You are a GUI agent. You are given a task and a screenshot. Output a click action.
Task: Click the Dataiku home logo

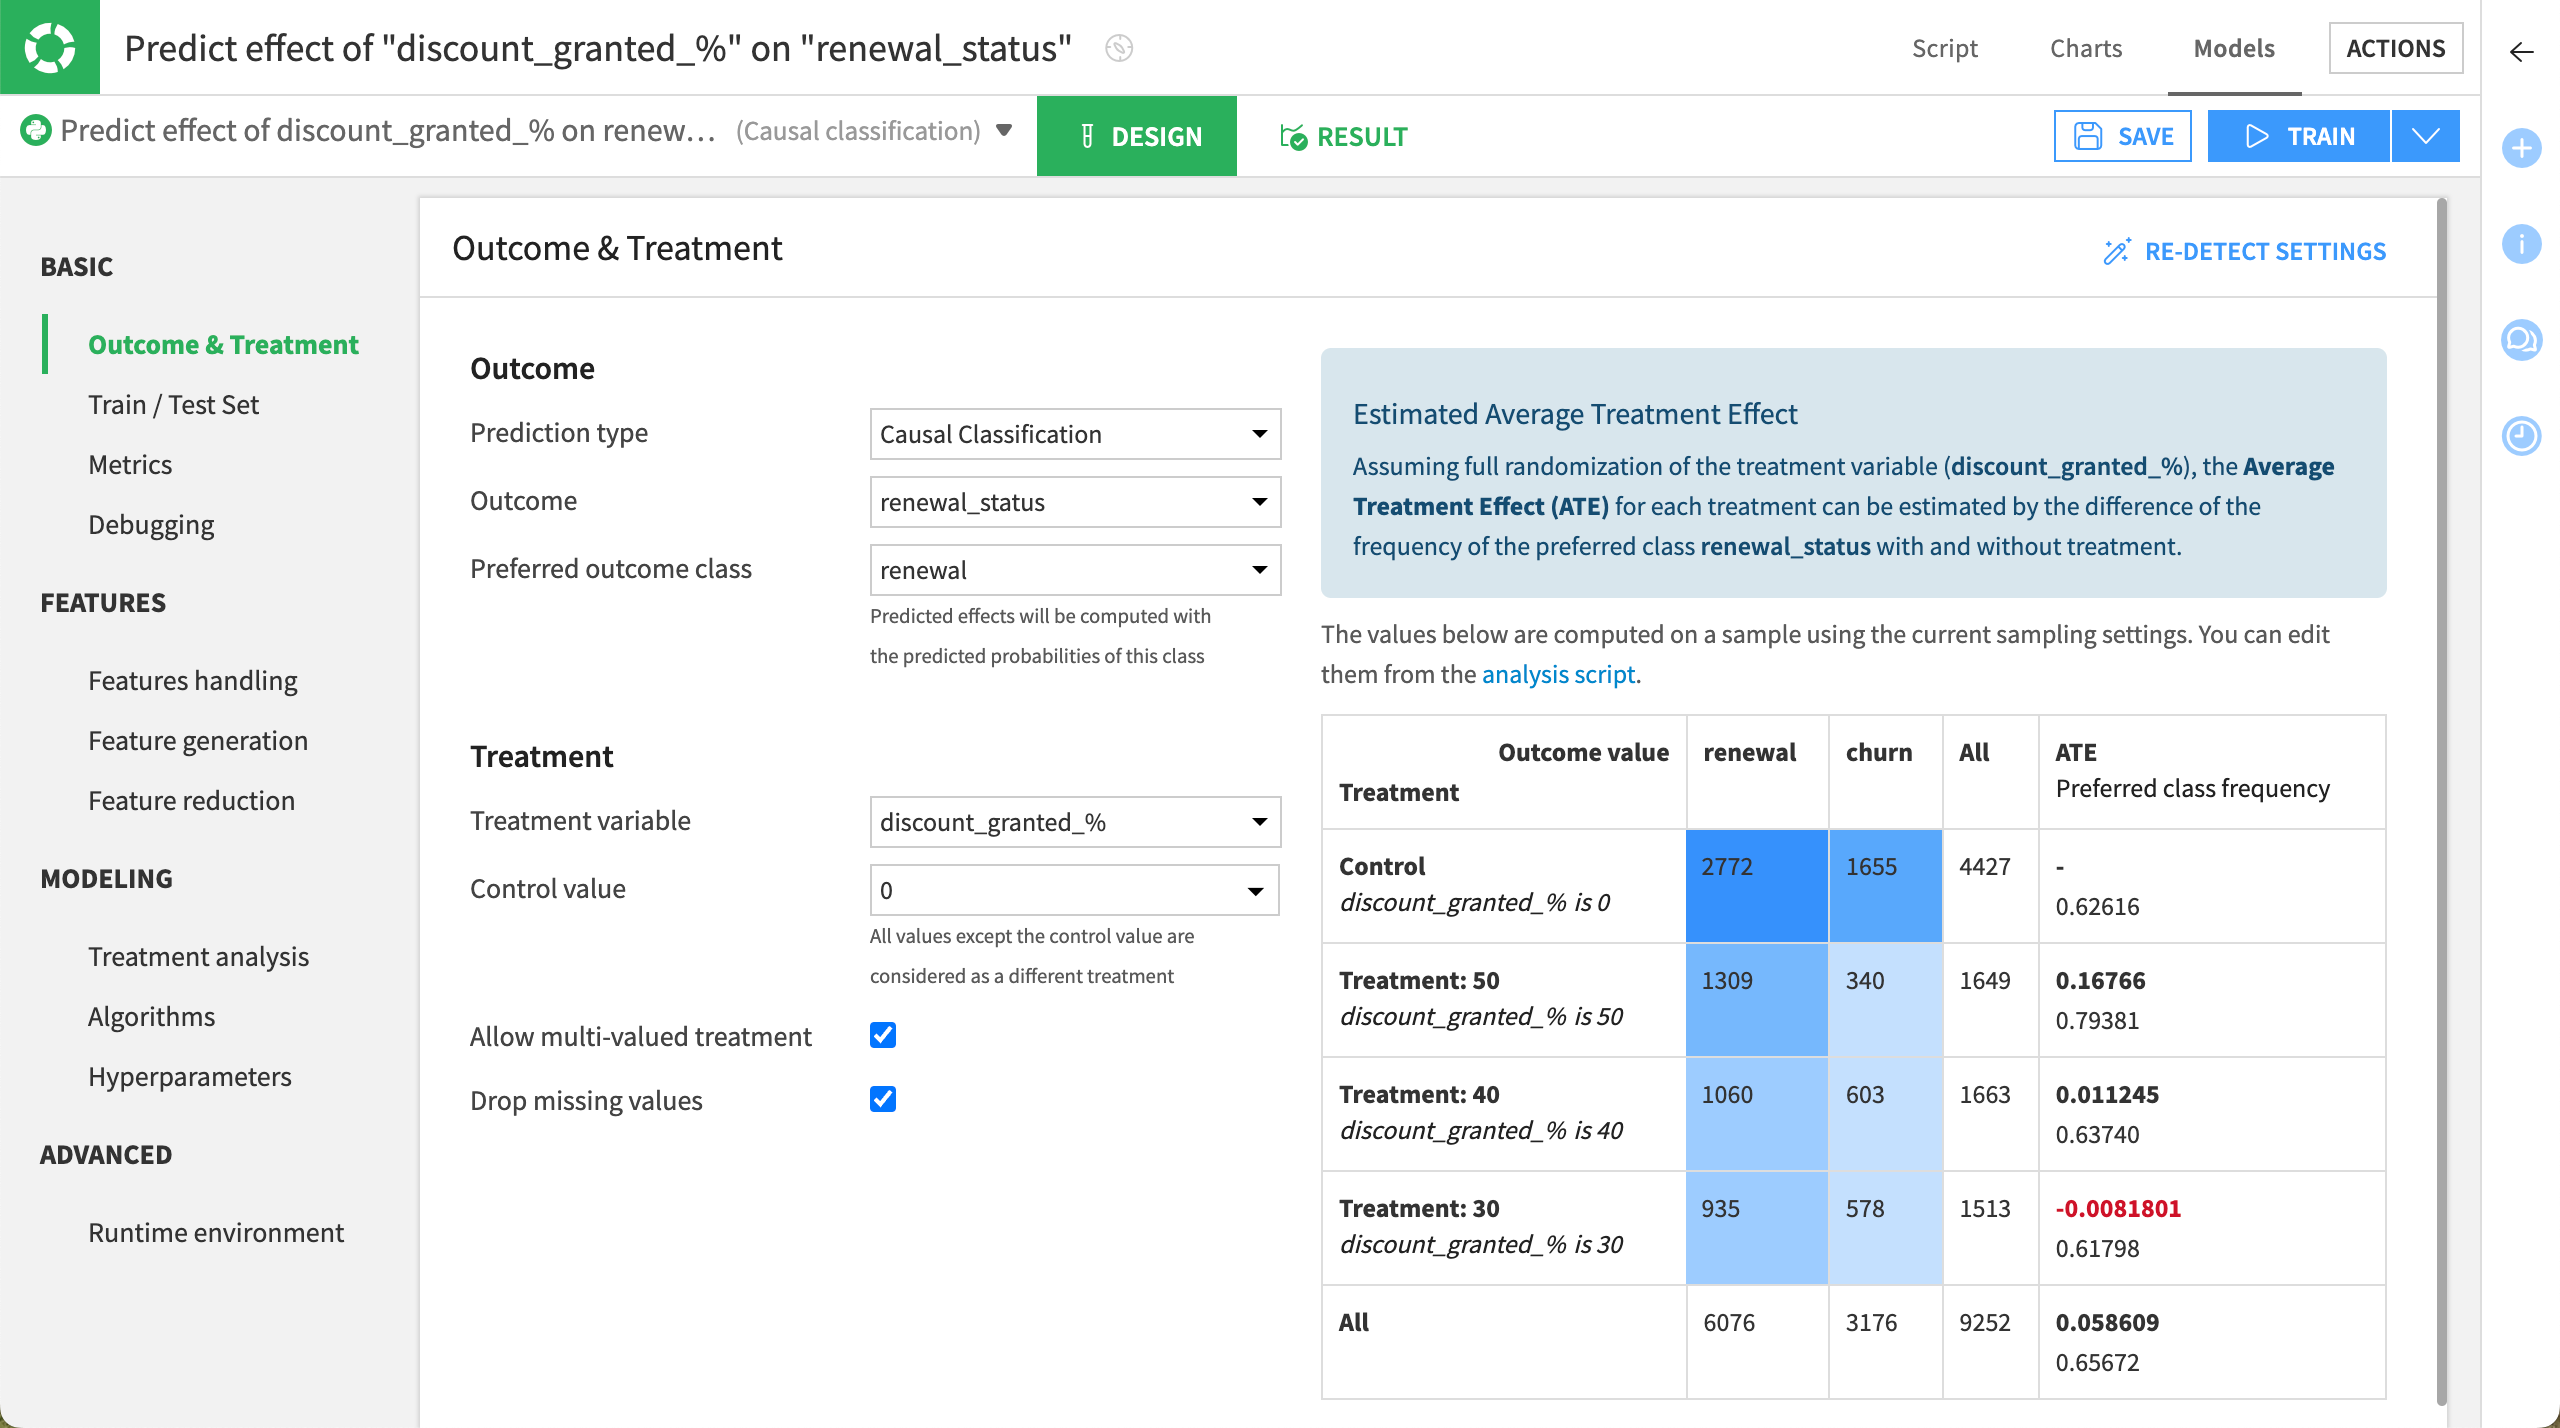(49, 47)
